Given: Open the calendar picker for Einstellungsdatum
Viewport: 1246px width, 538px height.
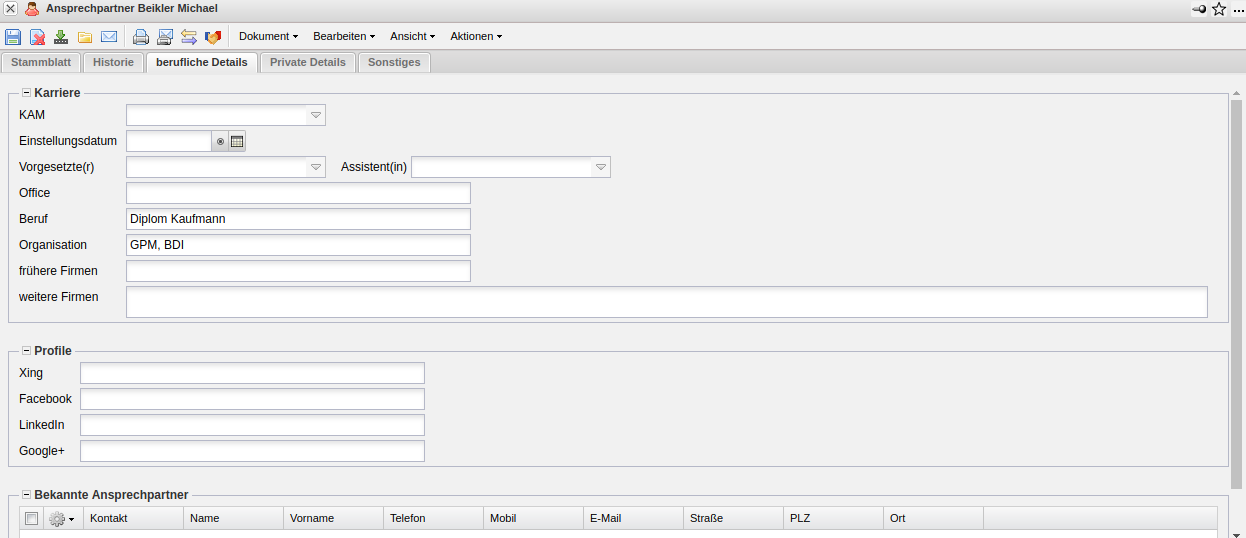Looking at the screenshot, I should click(237, 142).
